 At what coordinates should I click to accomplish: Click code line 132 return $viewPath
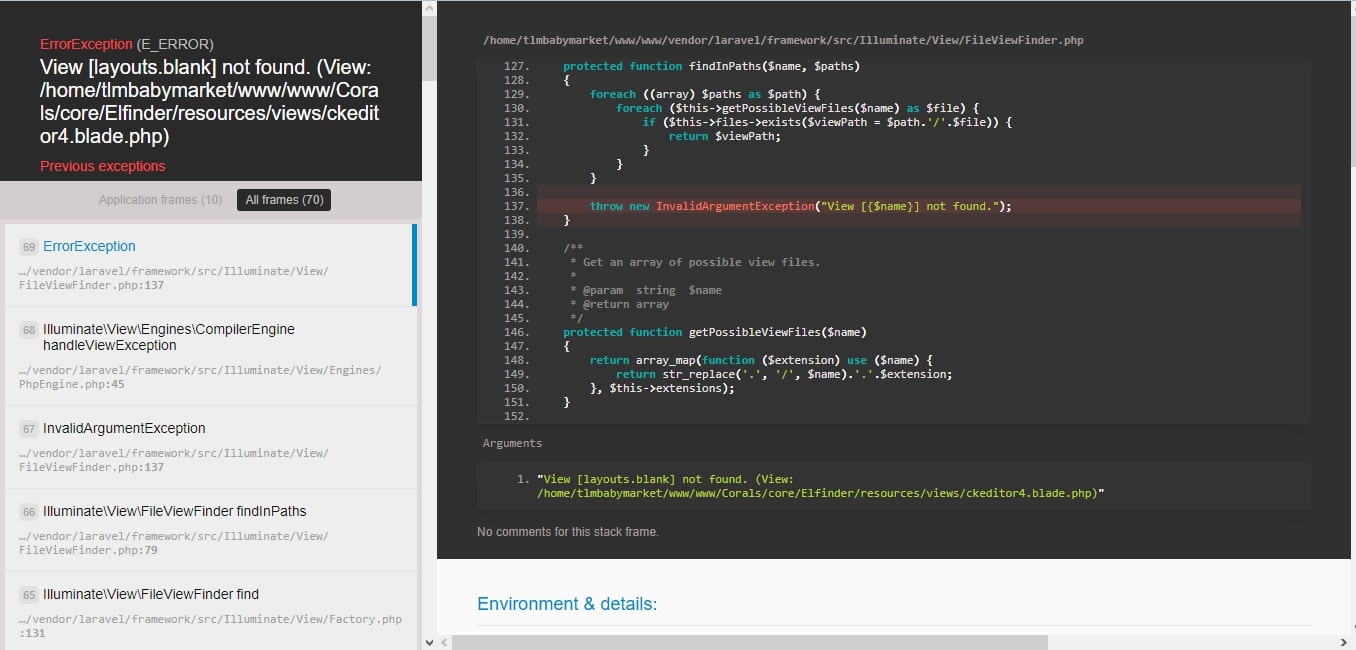point(724,136)
